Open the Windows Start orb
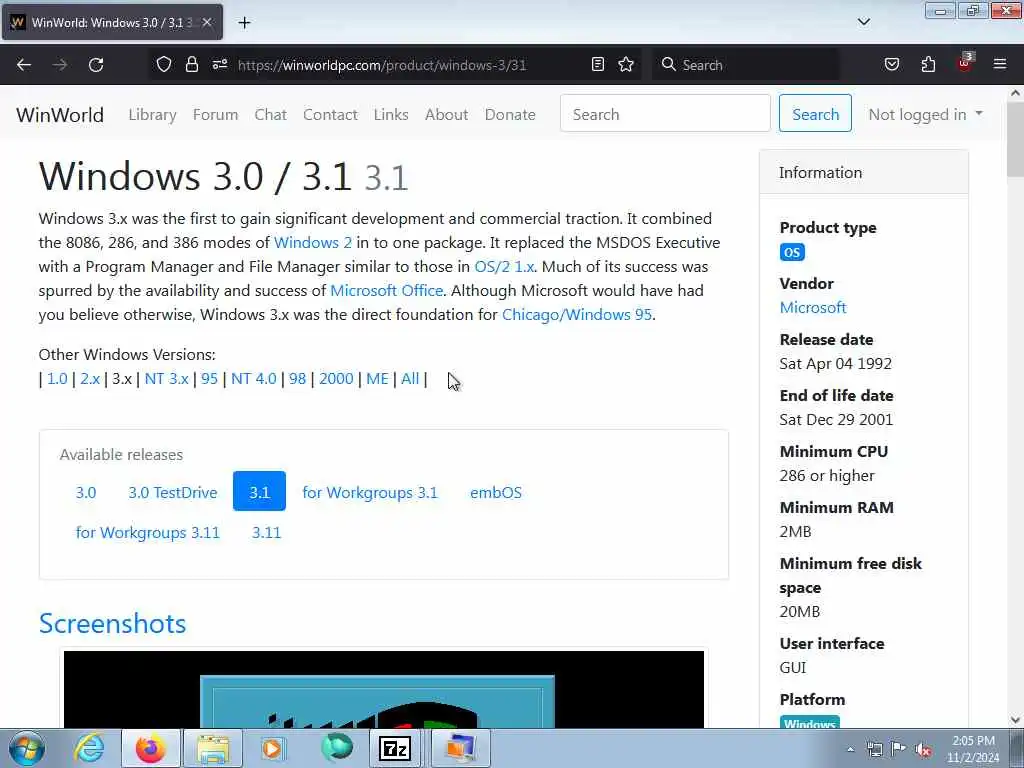The height and width of the screenshot is (768, 1024). click(x=27, y=748)
